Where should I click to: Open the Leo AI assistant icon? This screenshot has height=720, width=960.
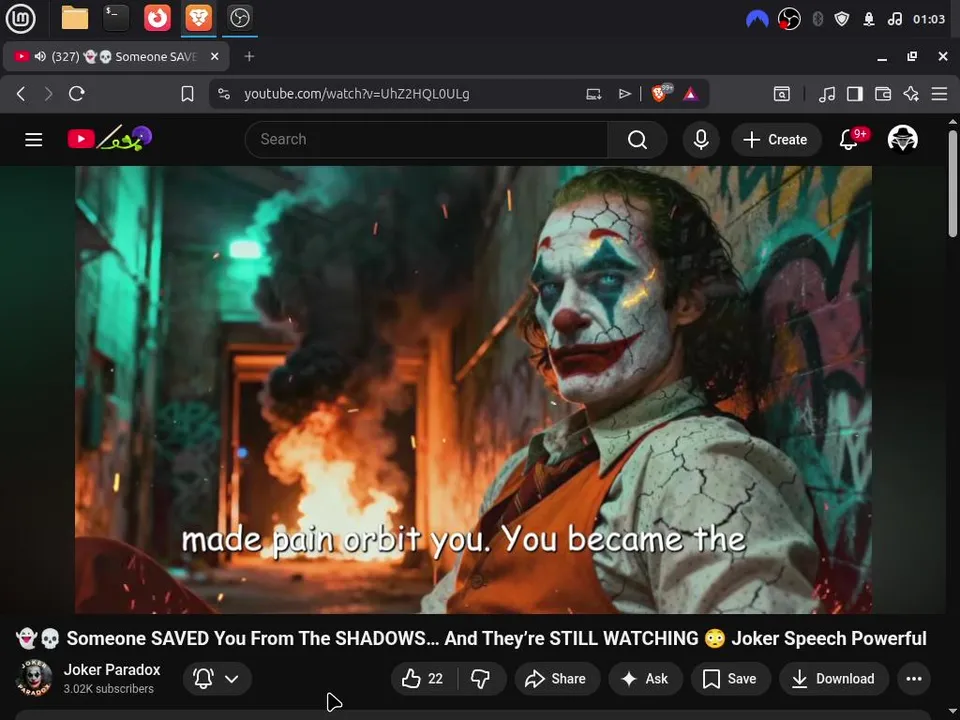910,94
